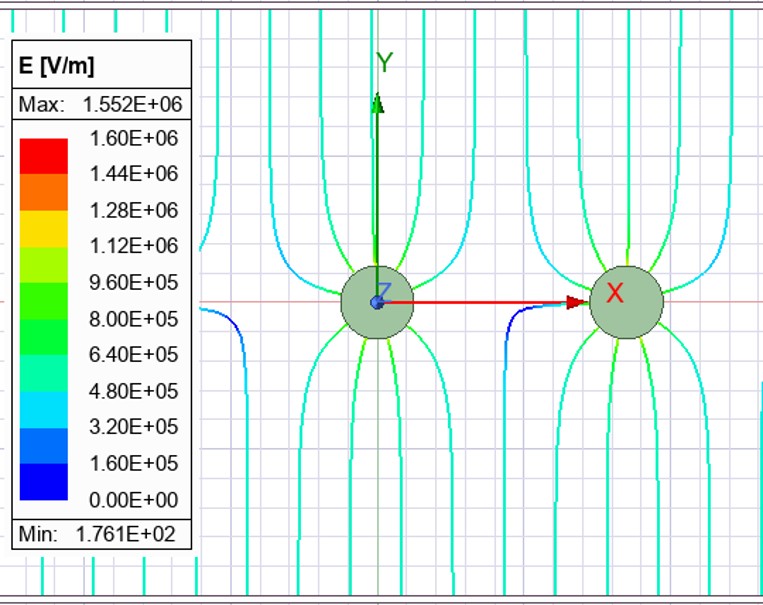
Task: Pick the cyan legend color band
Action: pos(43,409)
